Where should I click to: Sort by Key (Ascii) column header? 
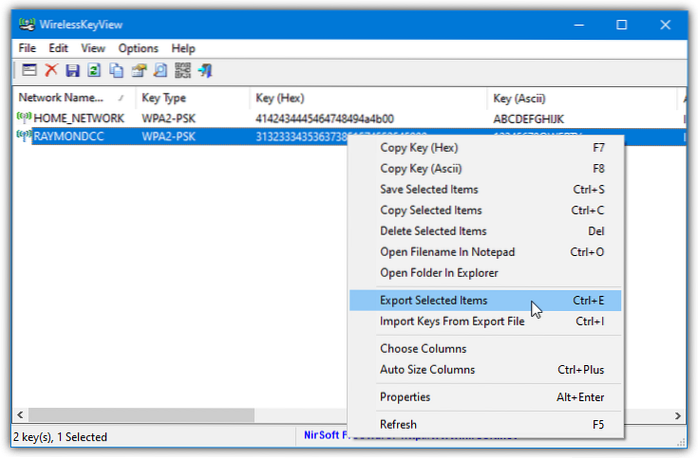click(x=530, y=98)
